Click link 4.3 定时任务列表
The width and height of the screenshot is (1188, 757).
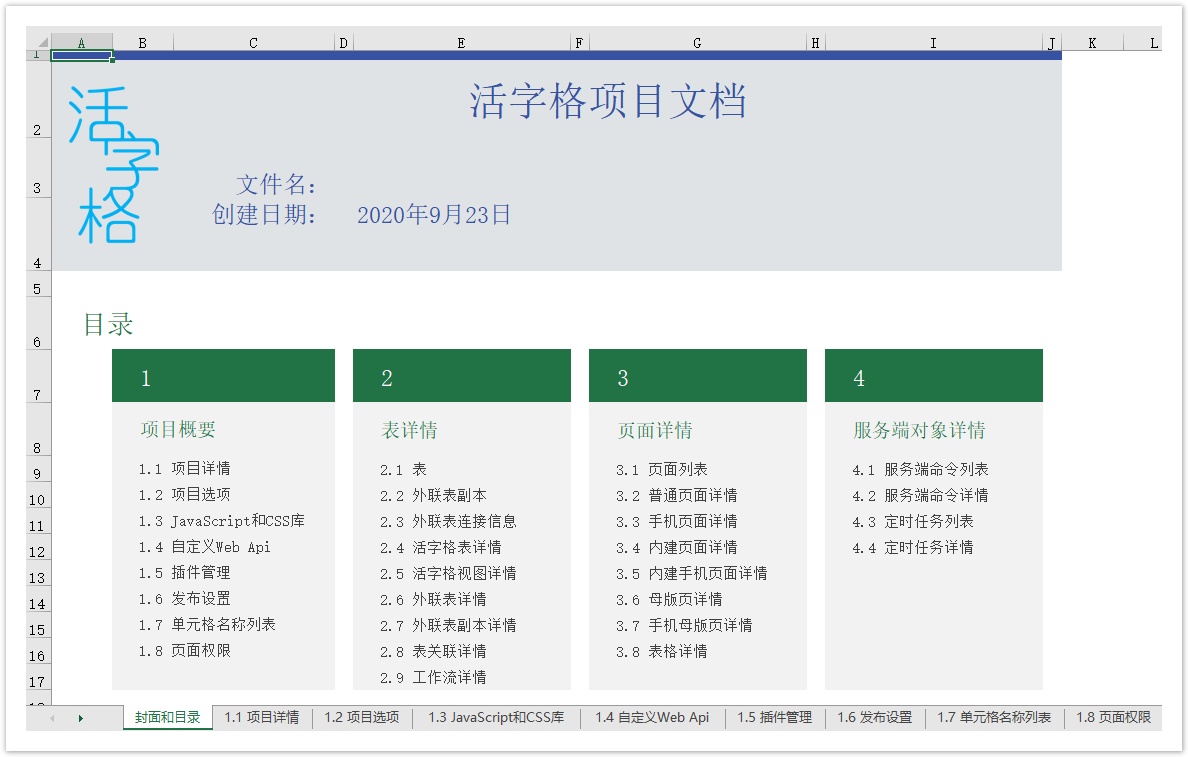(913, 521)
